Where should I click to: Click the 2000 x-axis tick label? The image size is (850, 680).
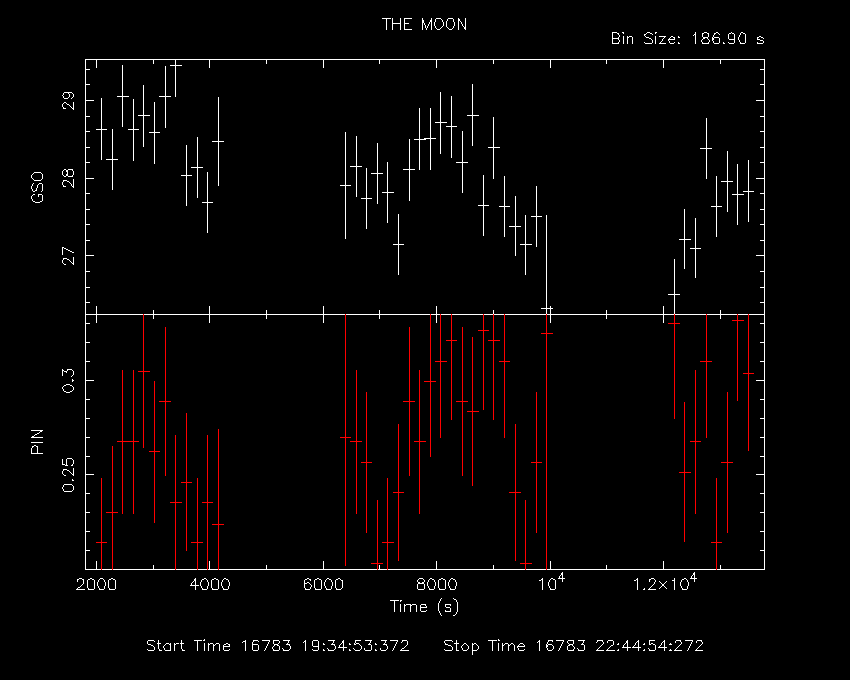point(96,585)
